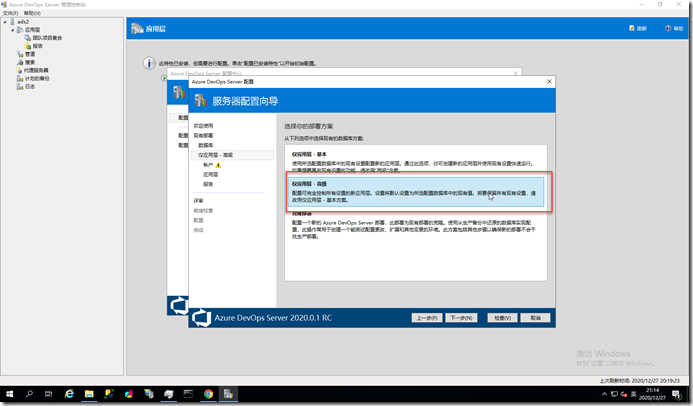Select the 团队项目集合 tree icon
This screenshot has width=693, height=406.
28,38
